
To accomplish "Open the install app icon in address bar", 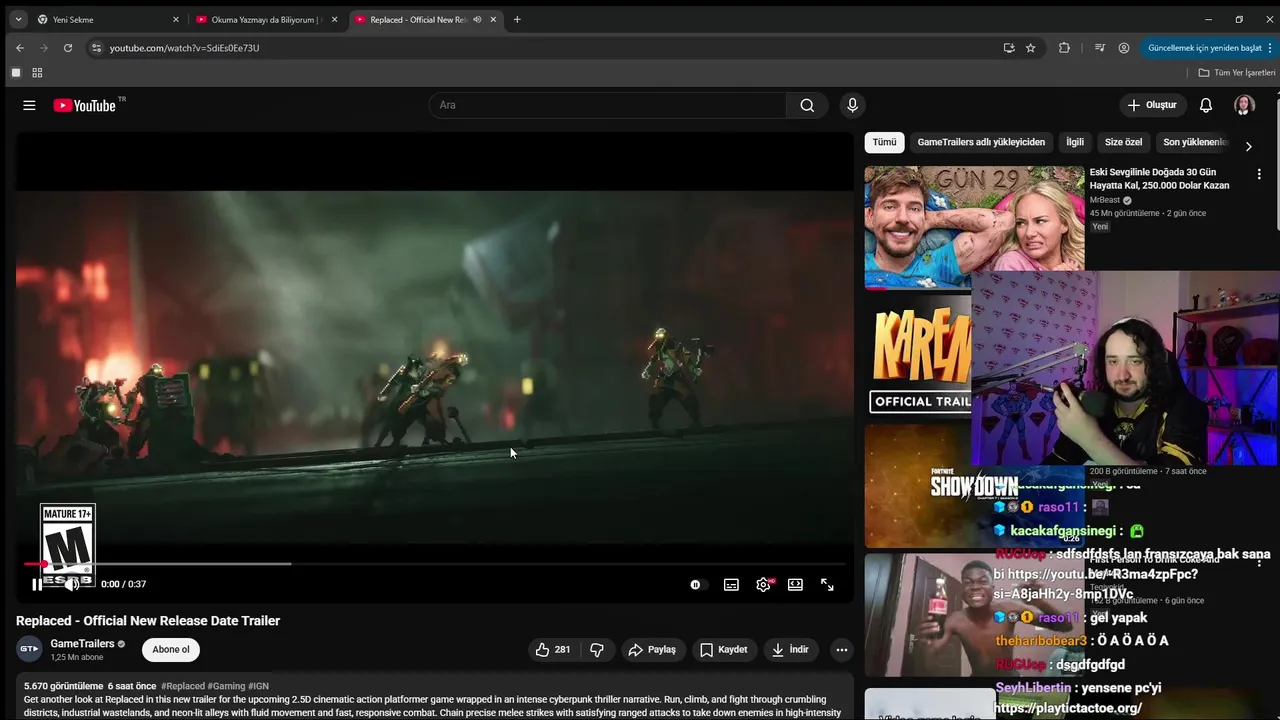I will 1009,48.
